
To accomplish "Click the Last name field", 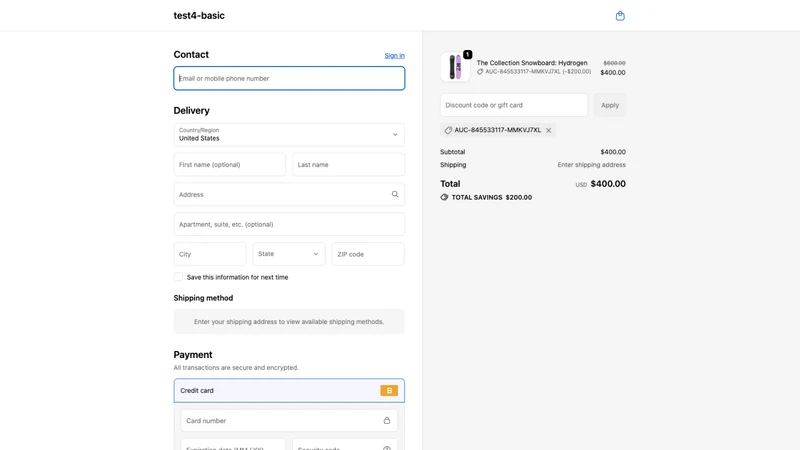I will pos(348,165).
